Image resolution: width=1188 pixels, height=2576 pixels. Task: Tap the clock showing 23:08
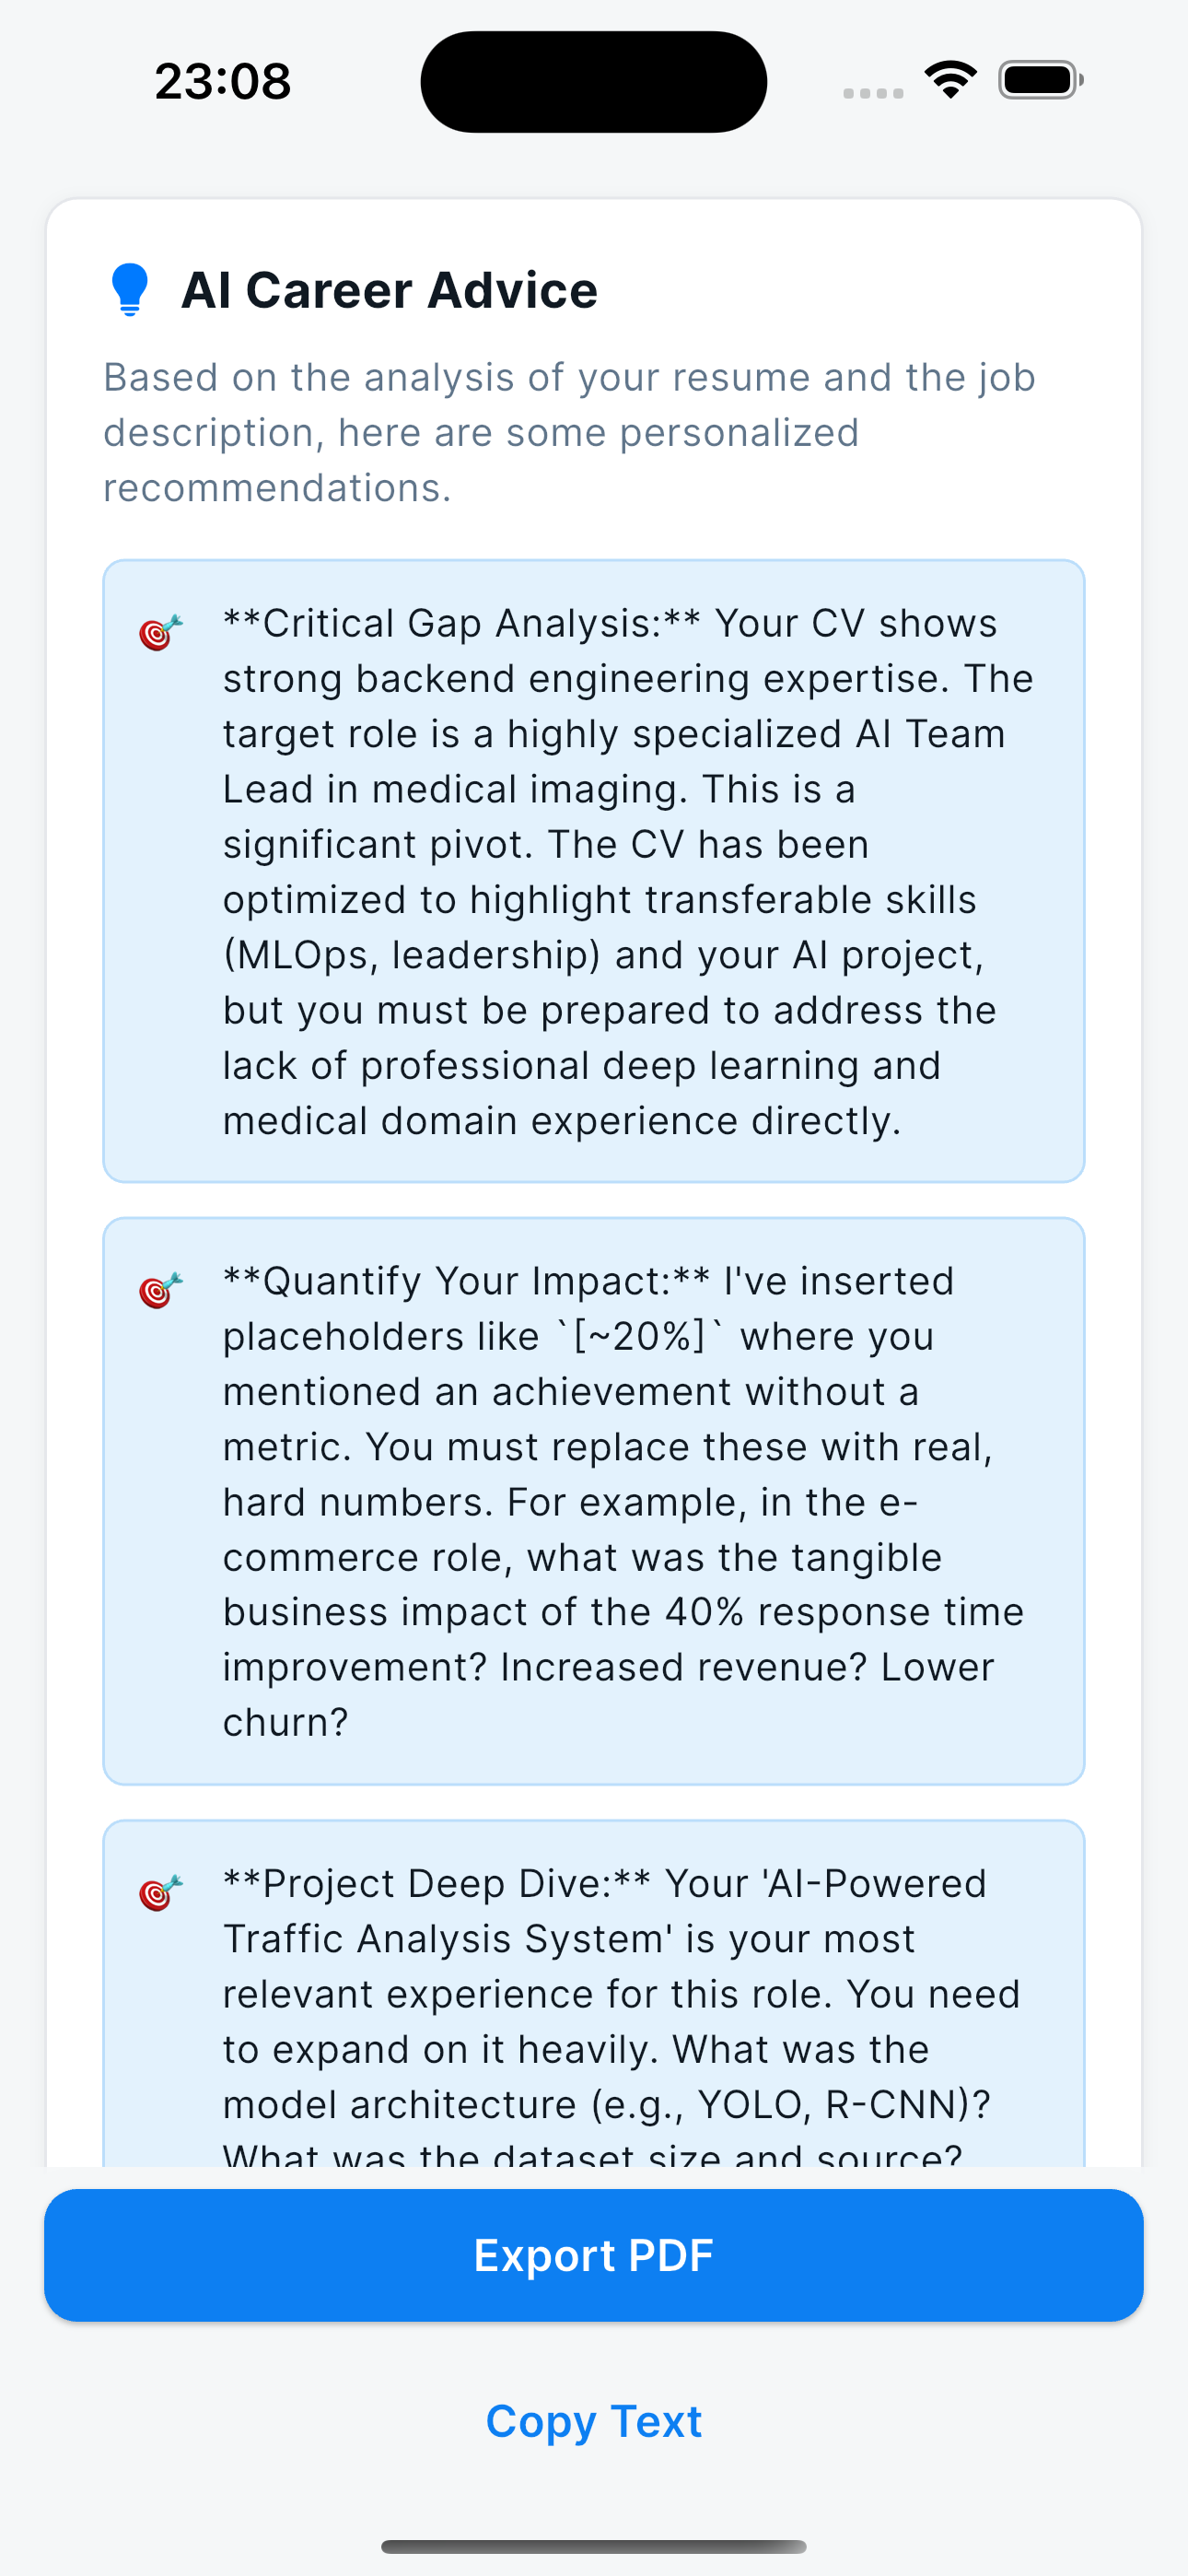(x=222, y=81)
